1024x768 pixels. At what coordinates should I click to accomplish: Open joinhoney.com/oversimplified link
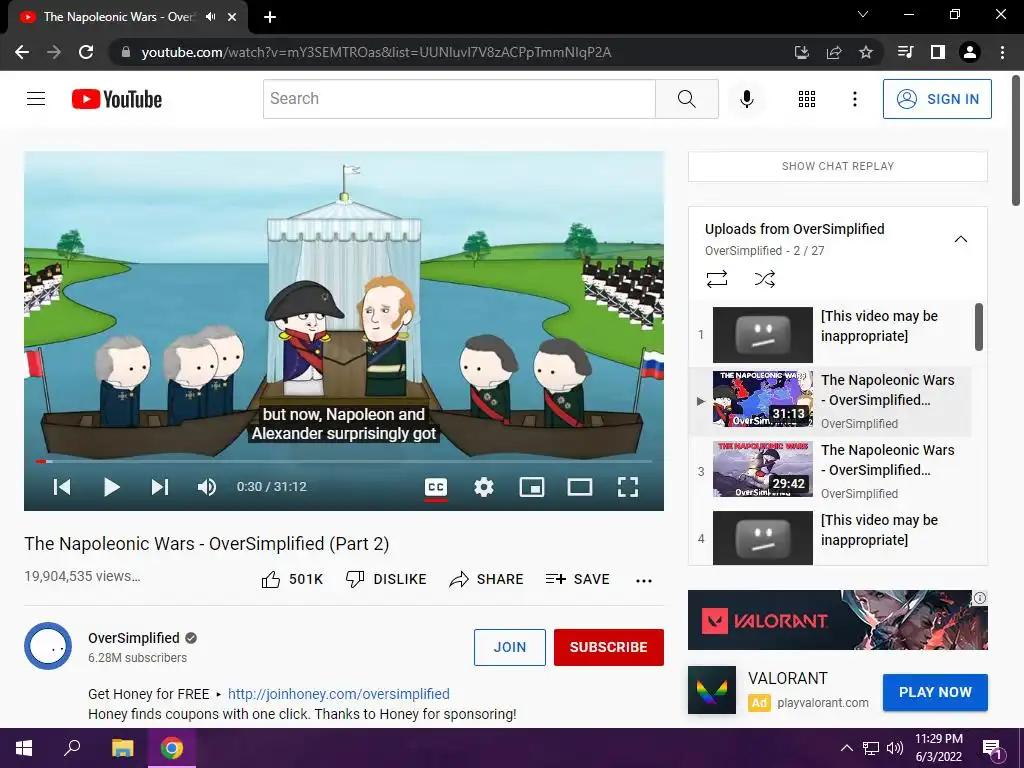pyautogui.click(x=338, y=694)
